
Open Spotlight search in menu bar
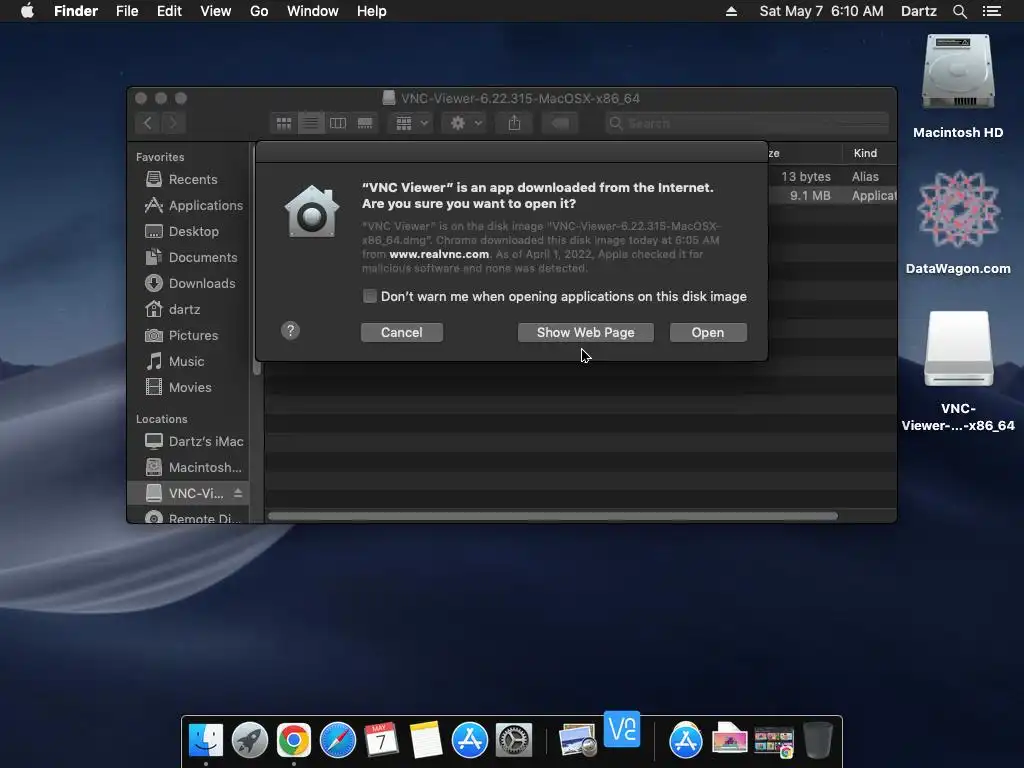(x=959, y=11)
